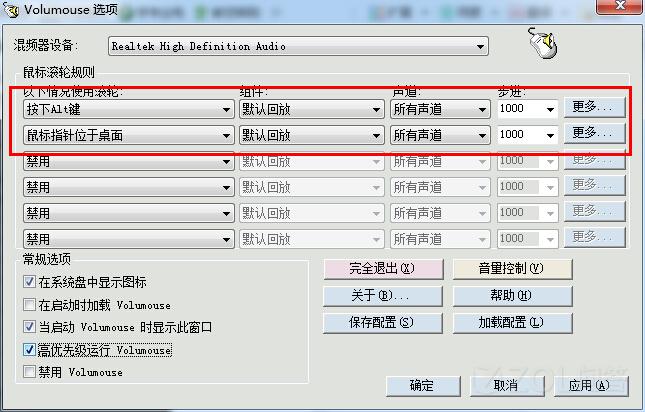Open 帮助(H) button
Viewport: 645px width, 412px height.
point(513,296)
